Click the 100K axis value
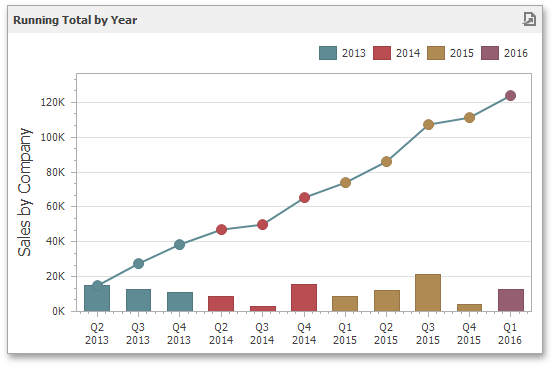Viewport: 556px width, 369px height. tap(53, 137)
